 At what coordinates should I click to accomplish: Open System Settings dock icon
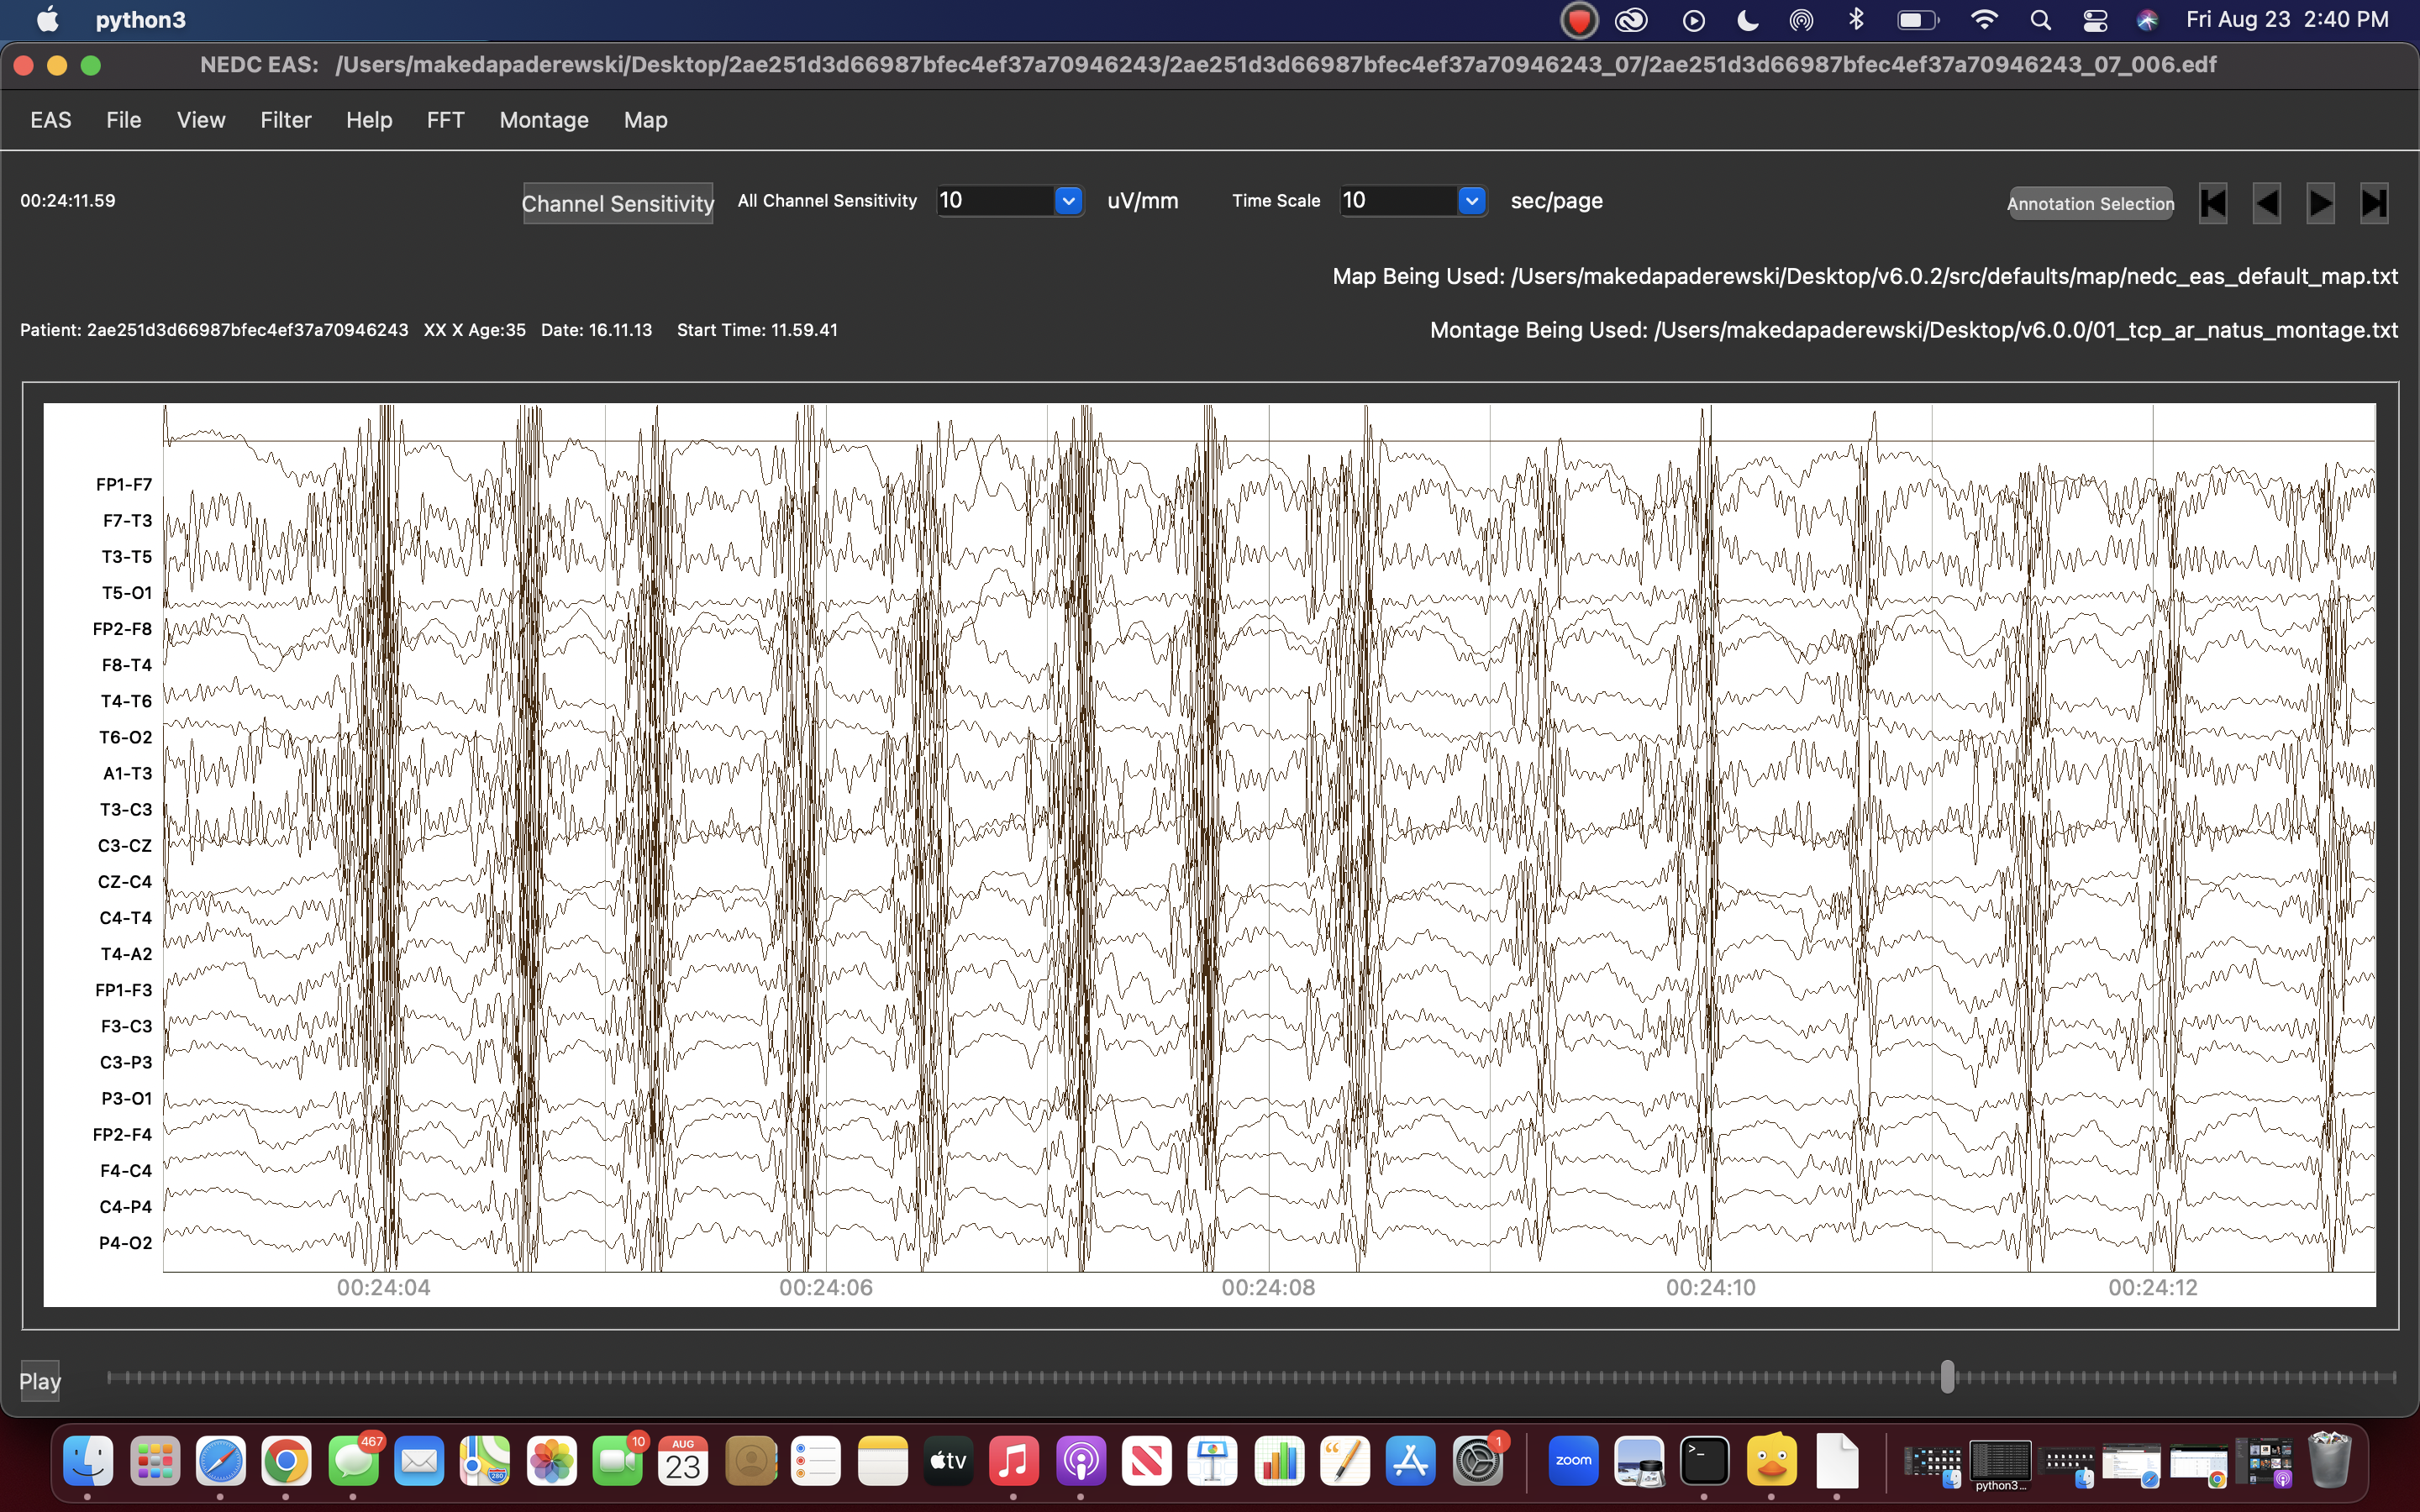pyautogui.click(x=1477, y=1462)
